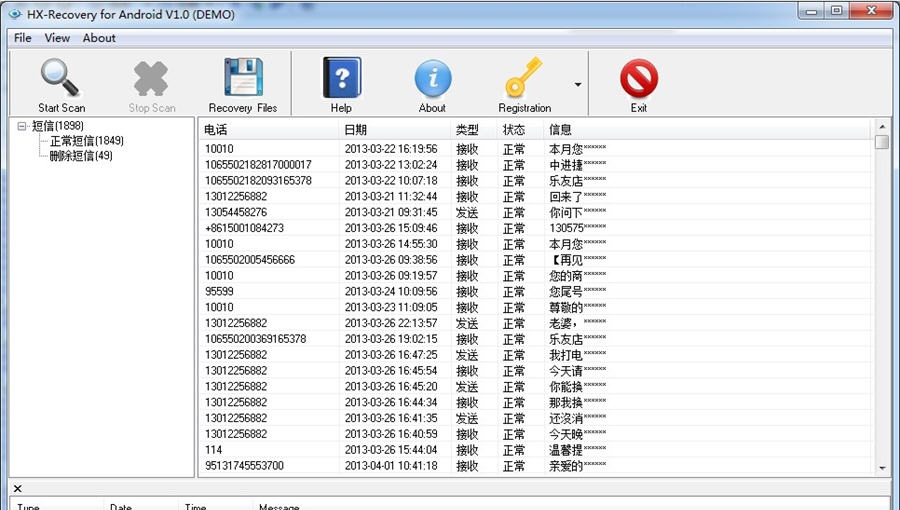The width and height of the screenshot is (900, 510).
Task: Sort by the 日期 column header
Action: (395, 130)
